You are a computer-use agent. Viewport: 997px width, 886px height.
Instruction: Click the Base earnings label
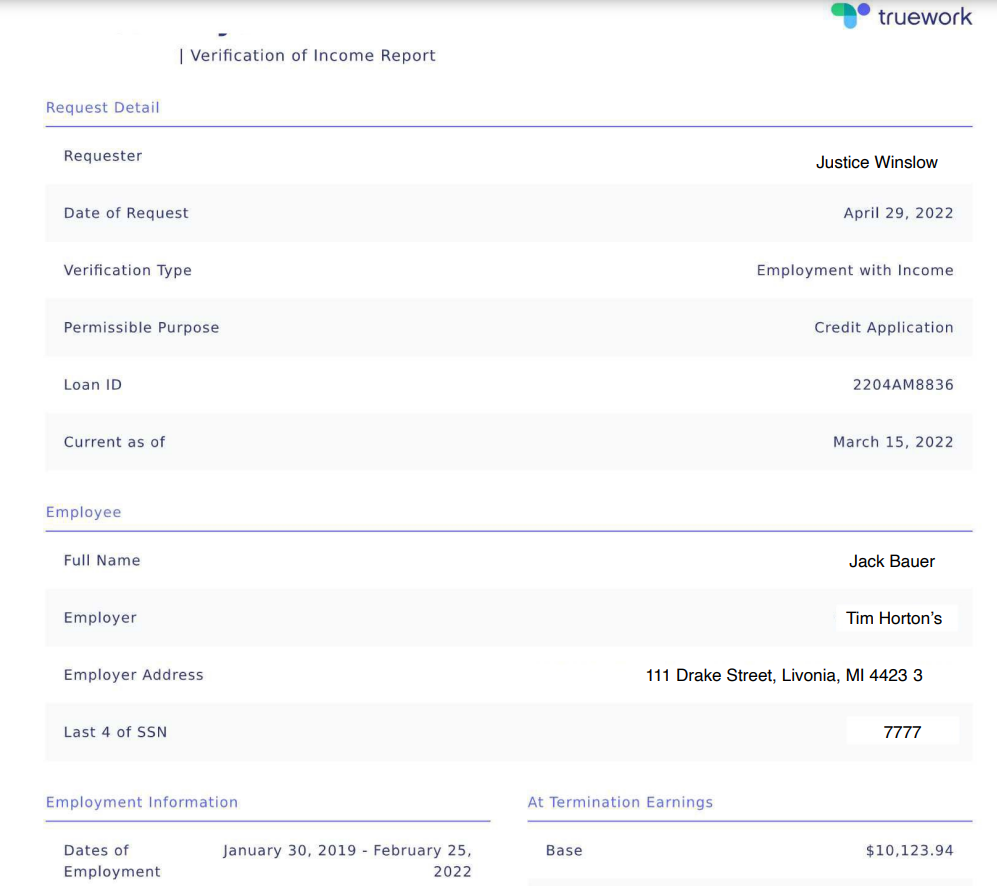[x=564, y=850]
